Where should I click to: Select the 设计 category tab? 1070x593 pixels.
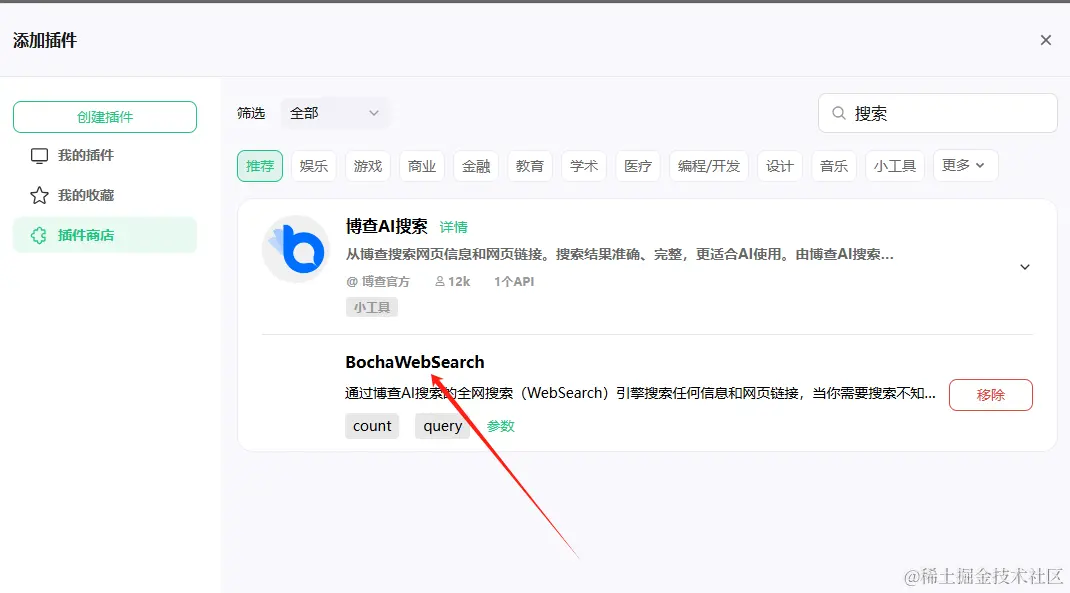[780, 166]
